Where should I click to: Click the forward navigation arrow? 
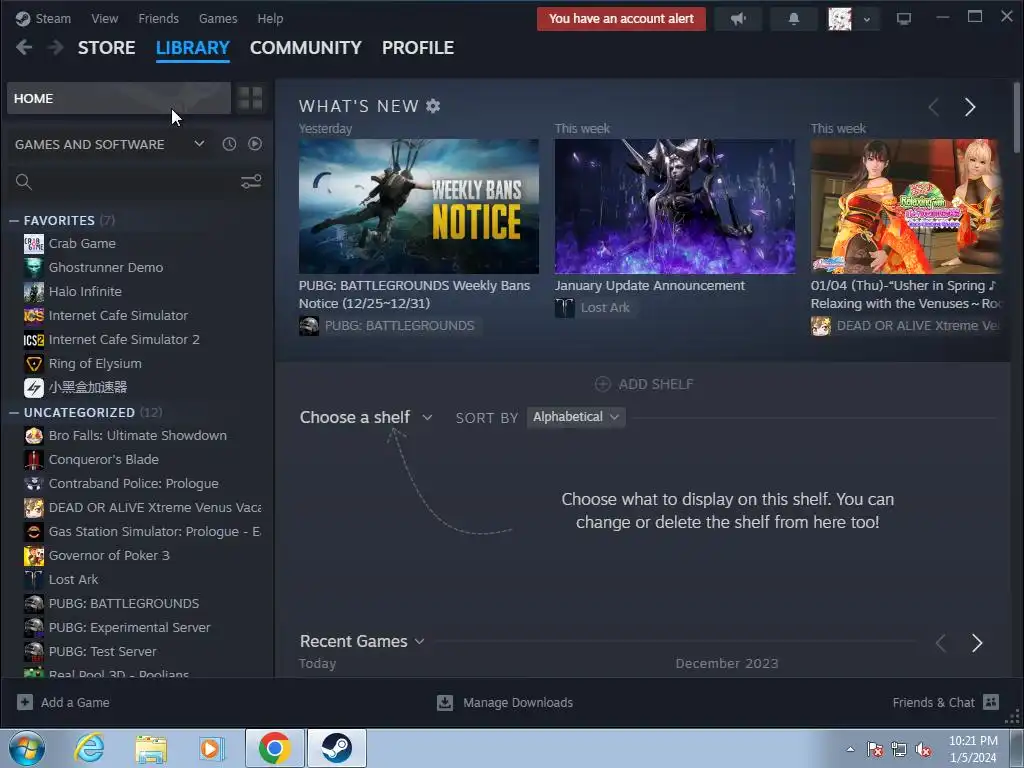pos(56,47)
